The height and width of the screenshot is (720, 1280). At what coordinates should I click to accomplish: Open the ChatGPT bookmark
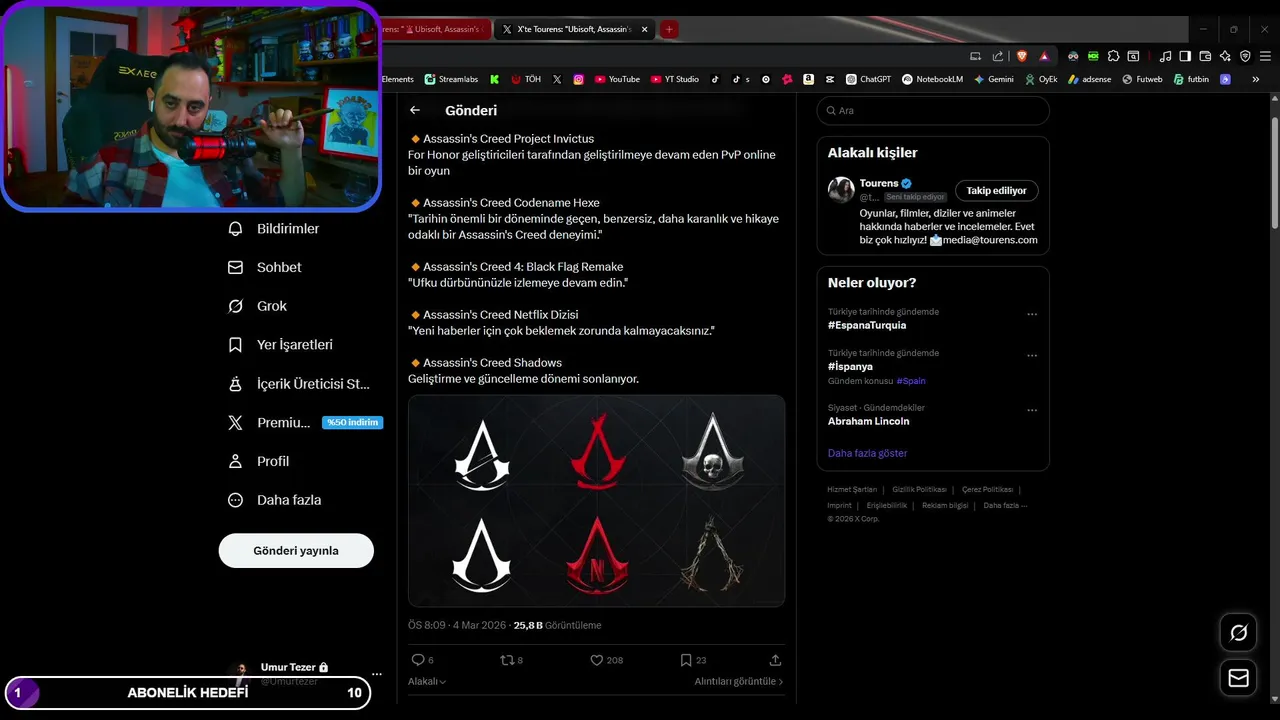coord(868,79)
